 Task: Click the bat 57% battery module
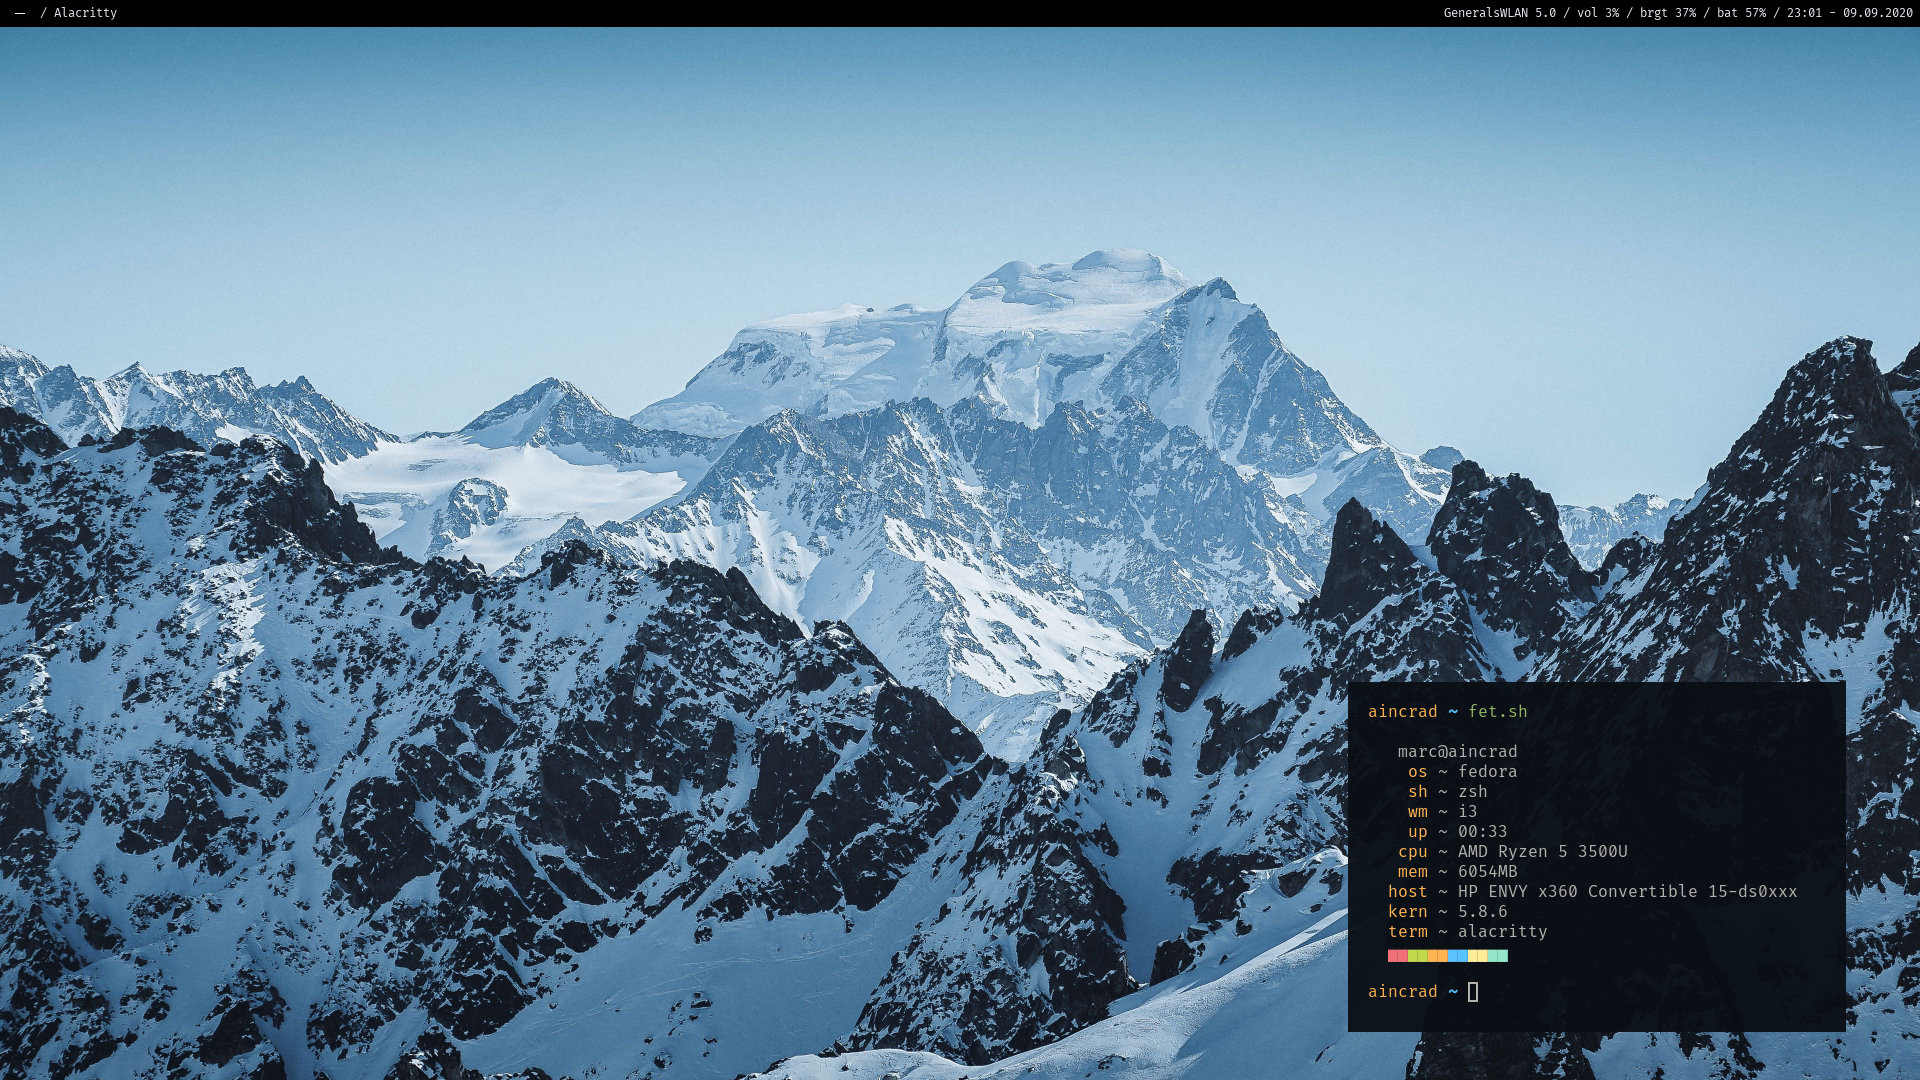pyautogui.click(x=1741, y=13)
